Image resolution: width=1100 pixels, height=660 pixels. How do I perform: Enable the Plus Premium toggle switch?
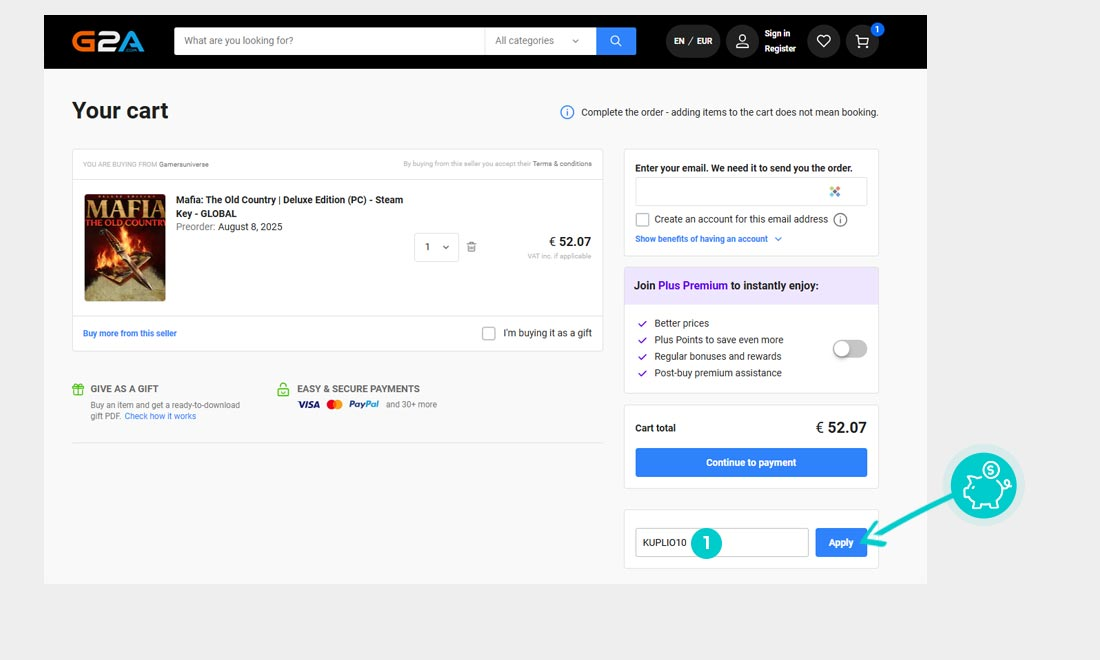(850, 348)
